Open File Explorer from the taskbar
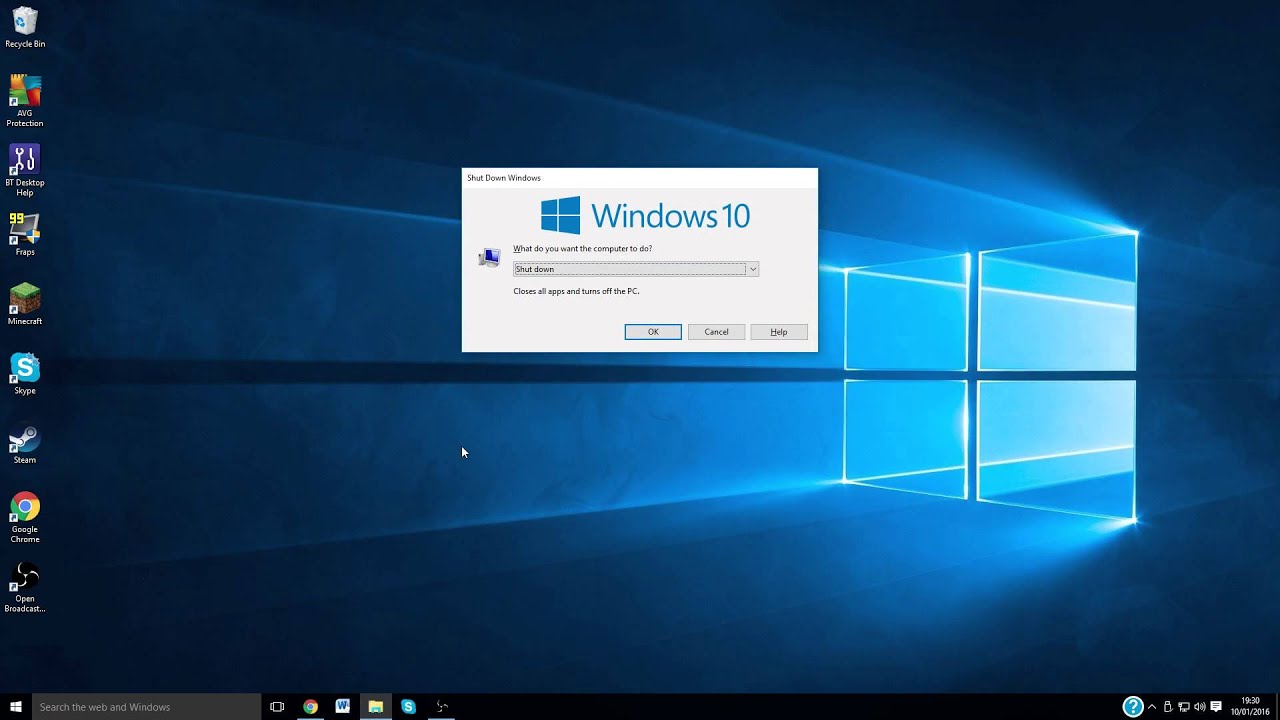Viewport: 1280px width, 720px height. (376, 707)
